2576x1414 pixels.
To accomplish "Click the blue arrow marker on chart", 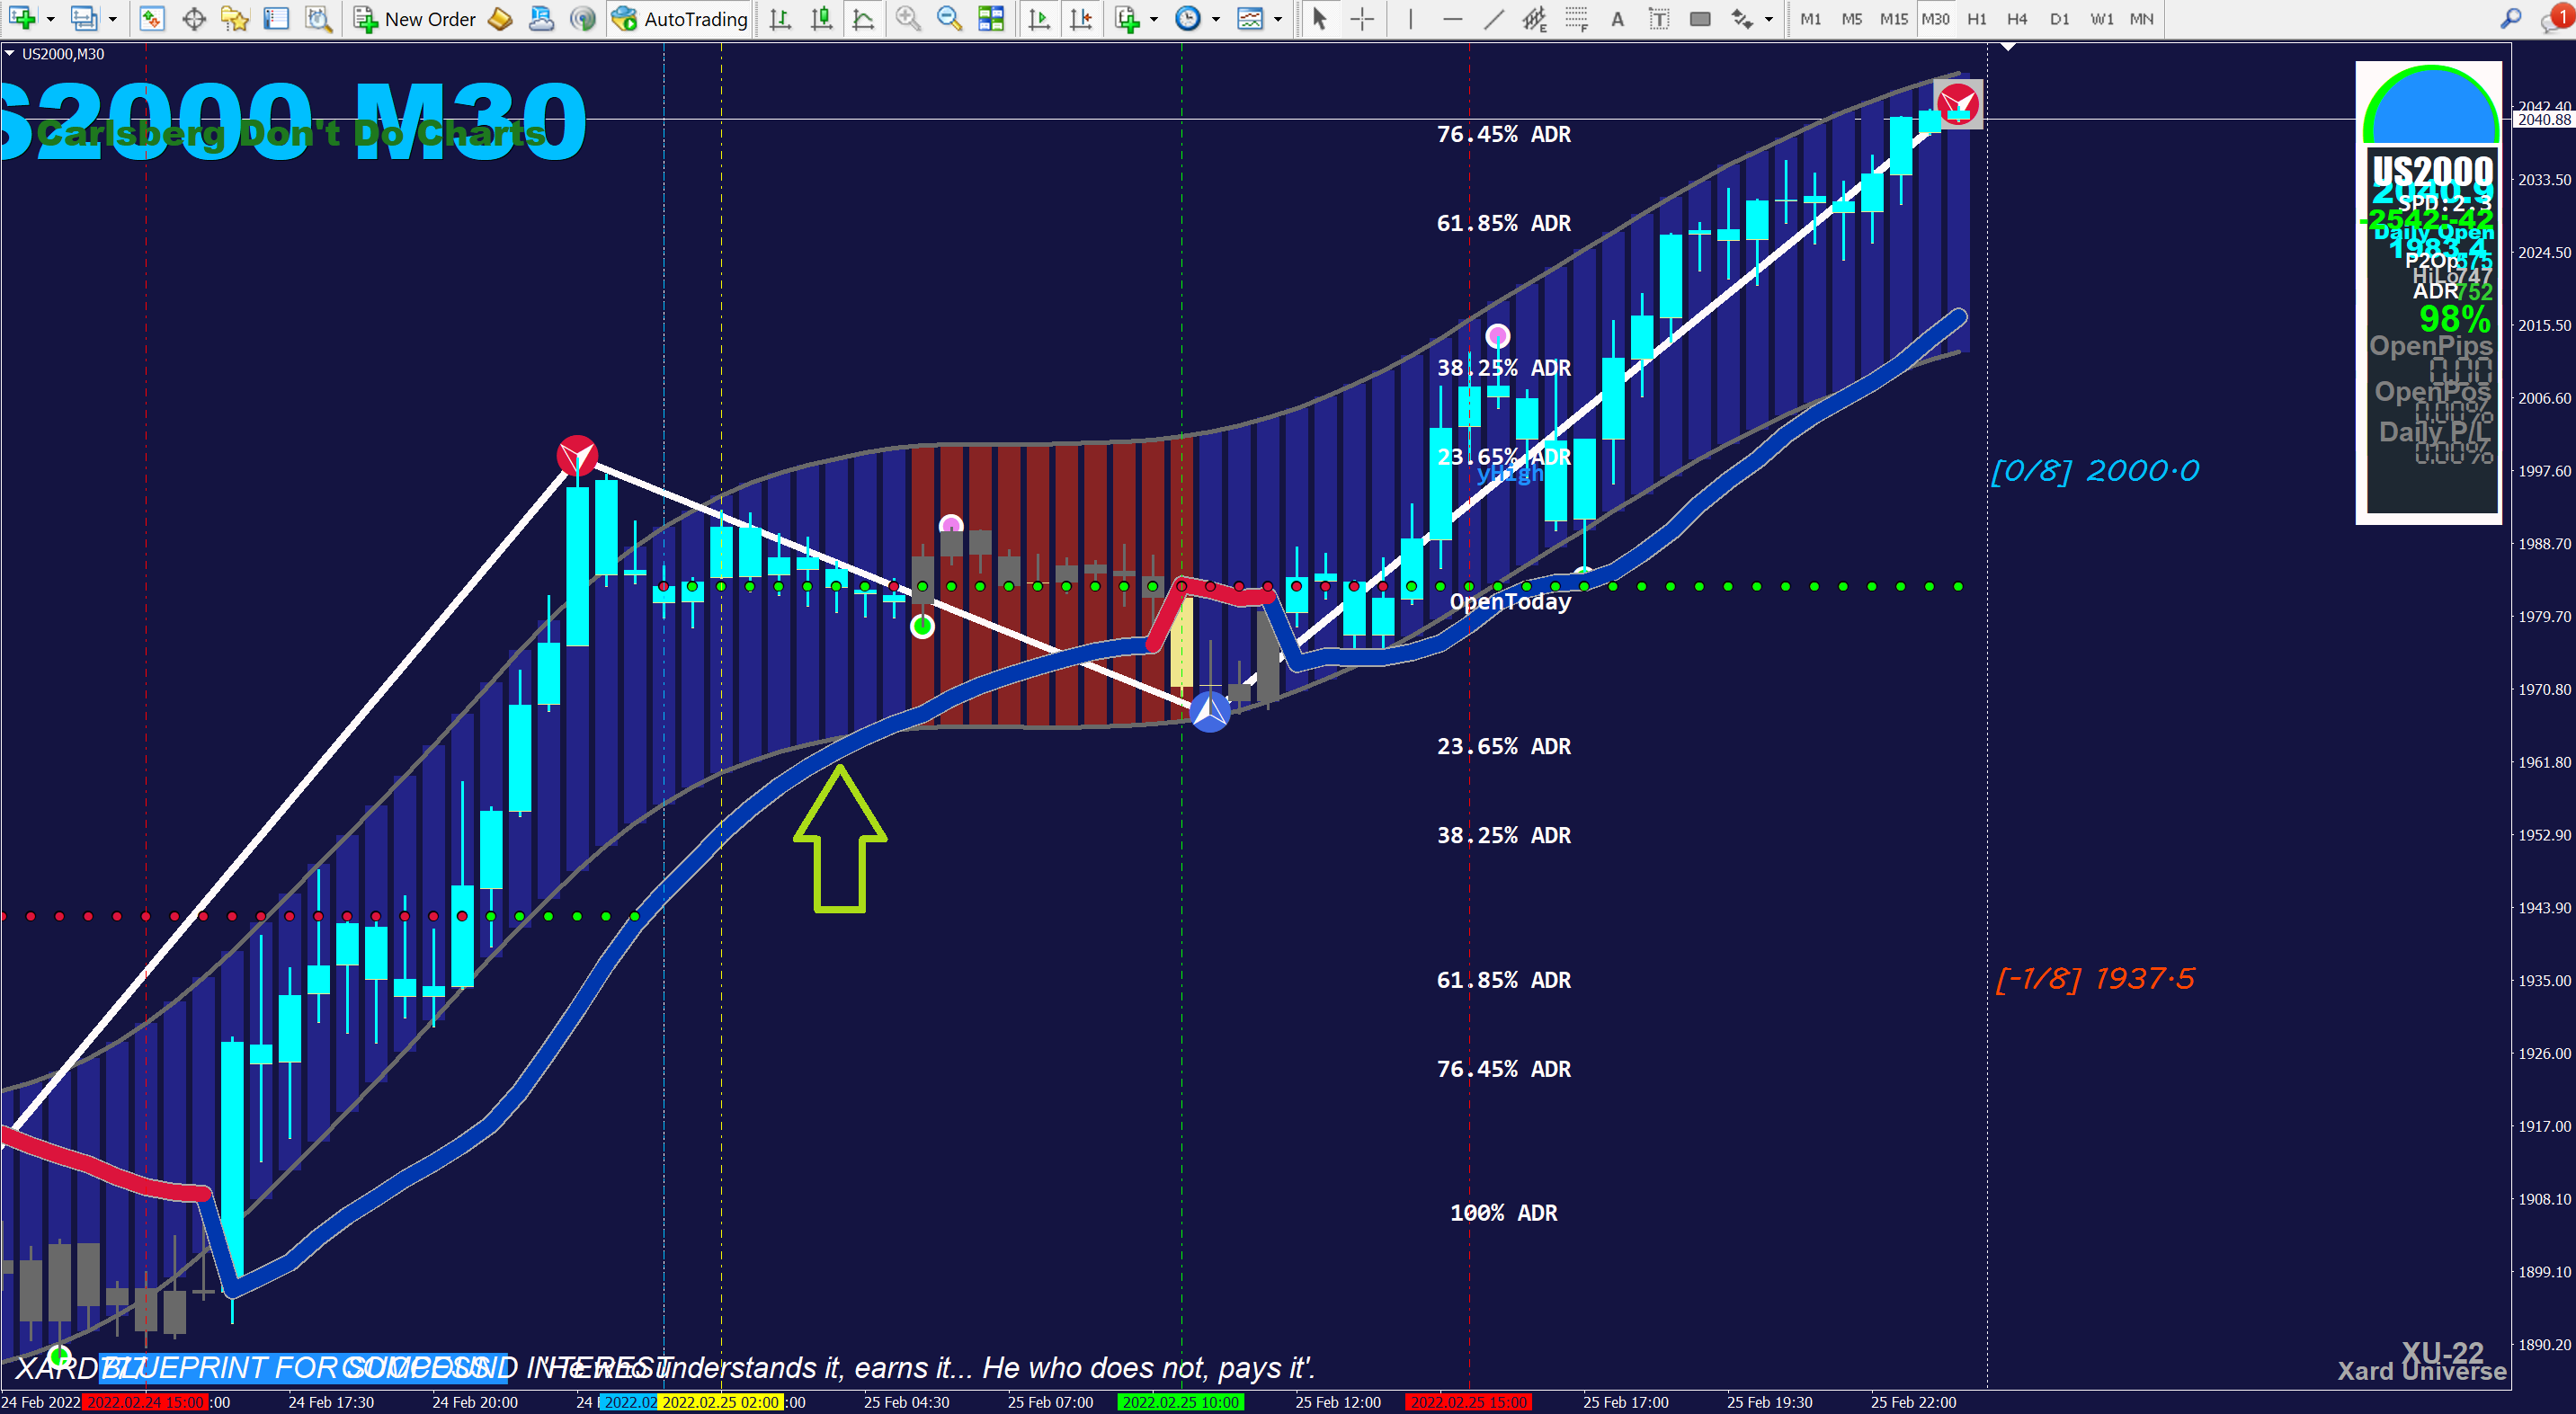I will click(1210, 711).
